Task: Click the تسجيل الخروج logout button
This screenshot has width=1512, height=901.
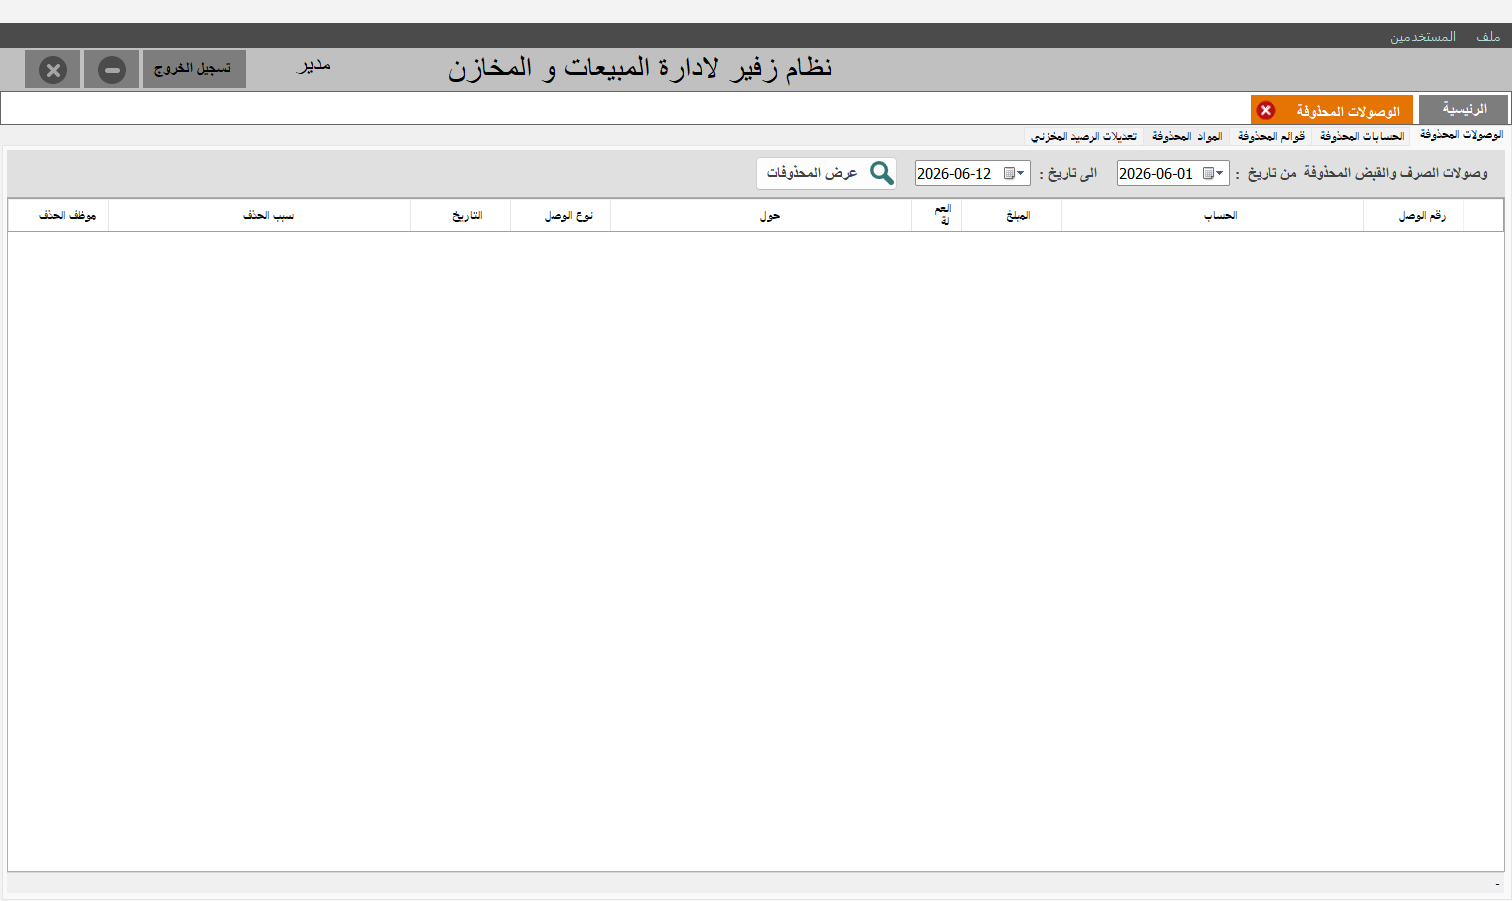Action: (194, 69)
